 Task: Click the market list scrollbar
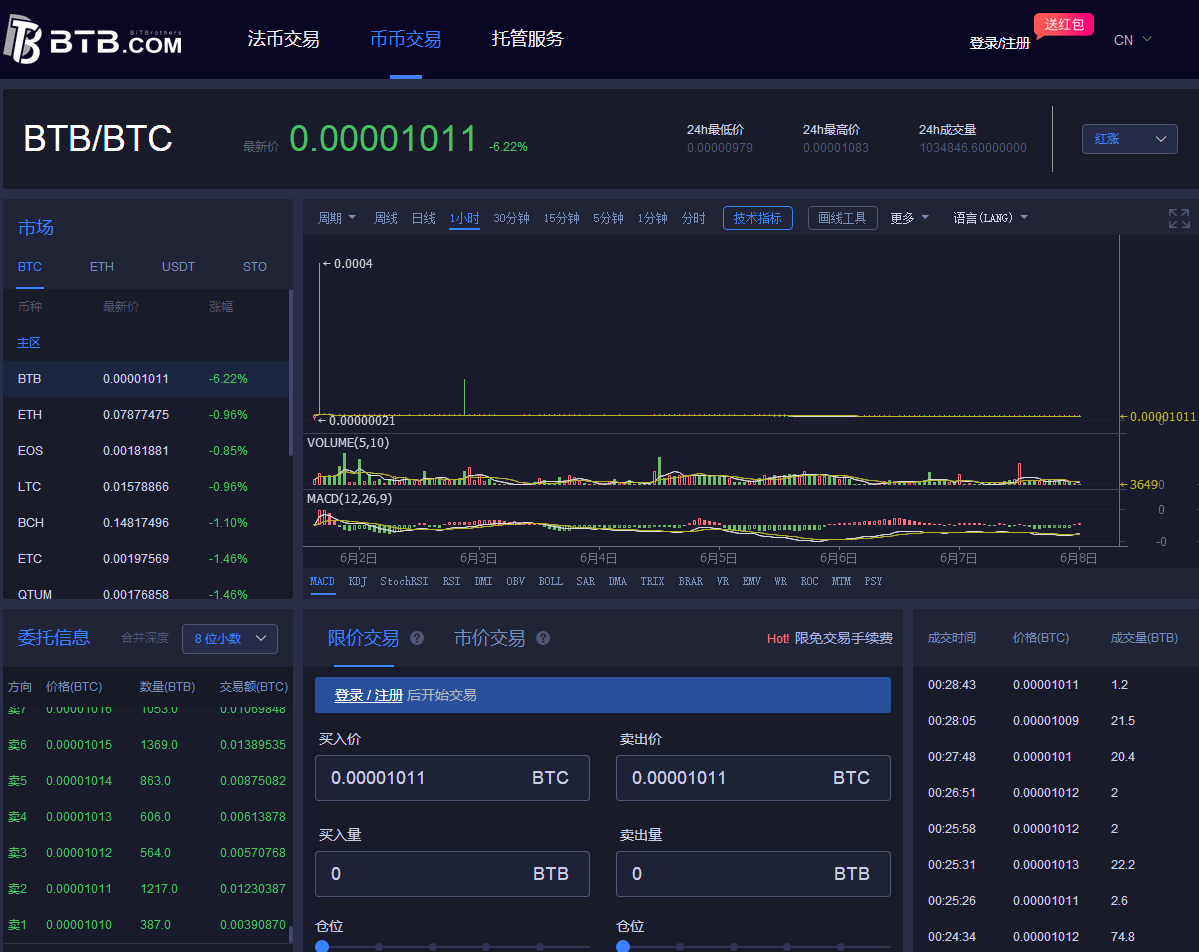(291, 372)
